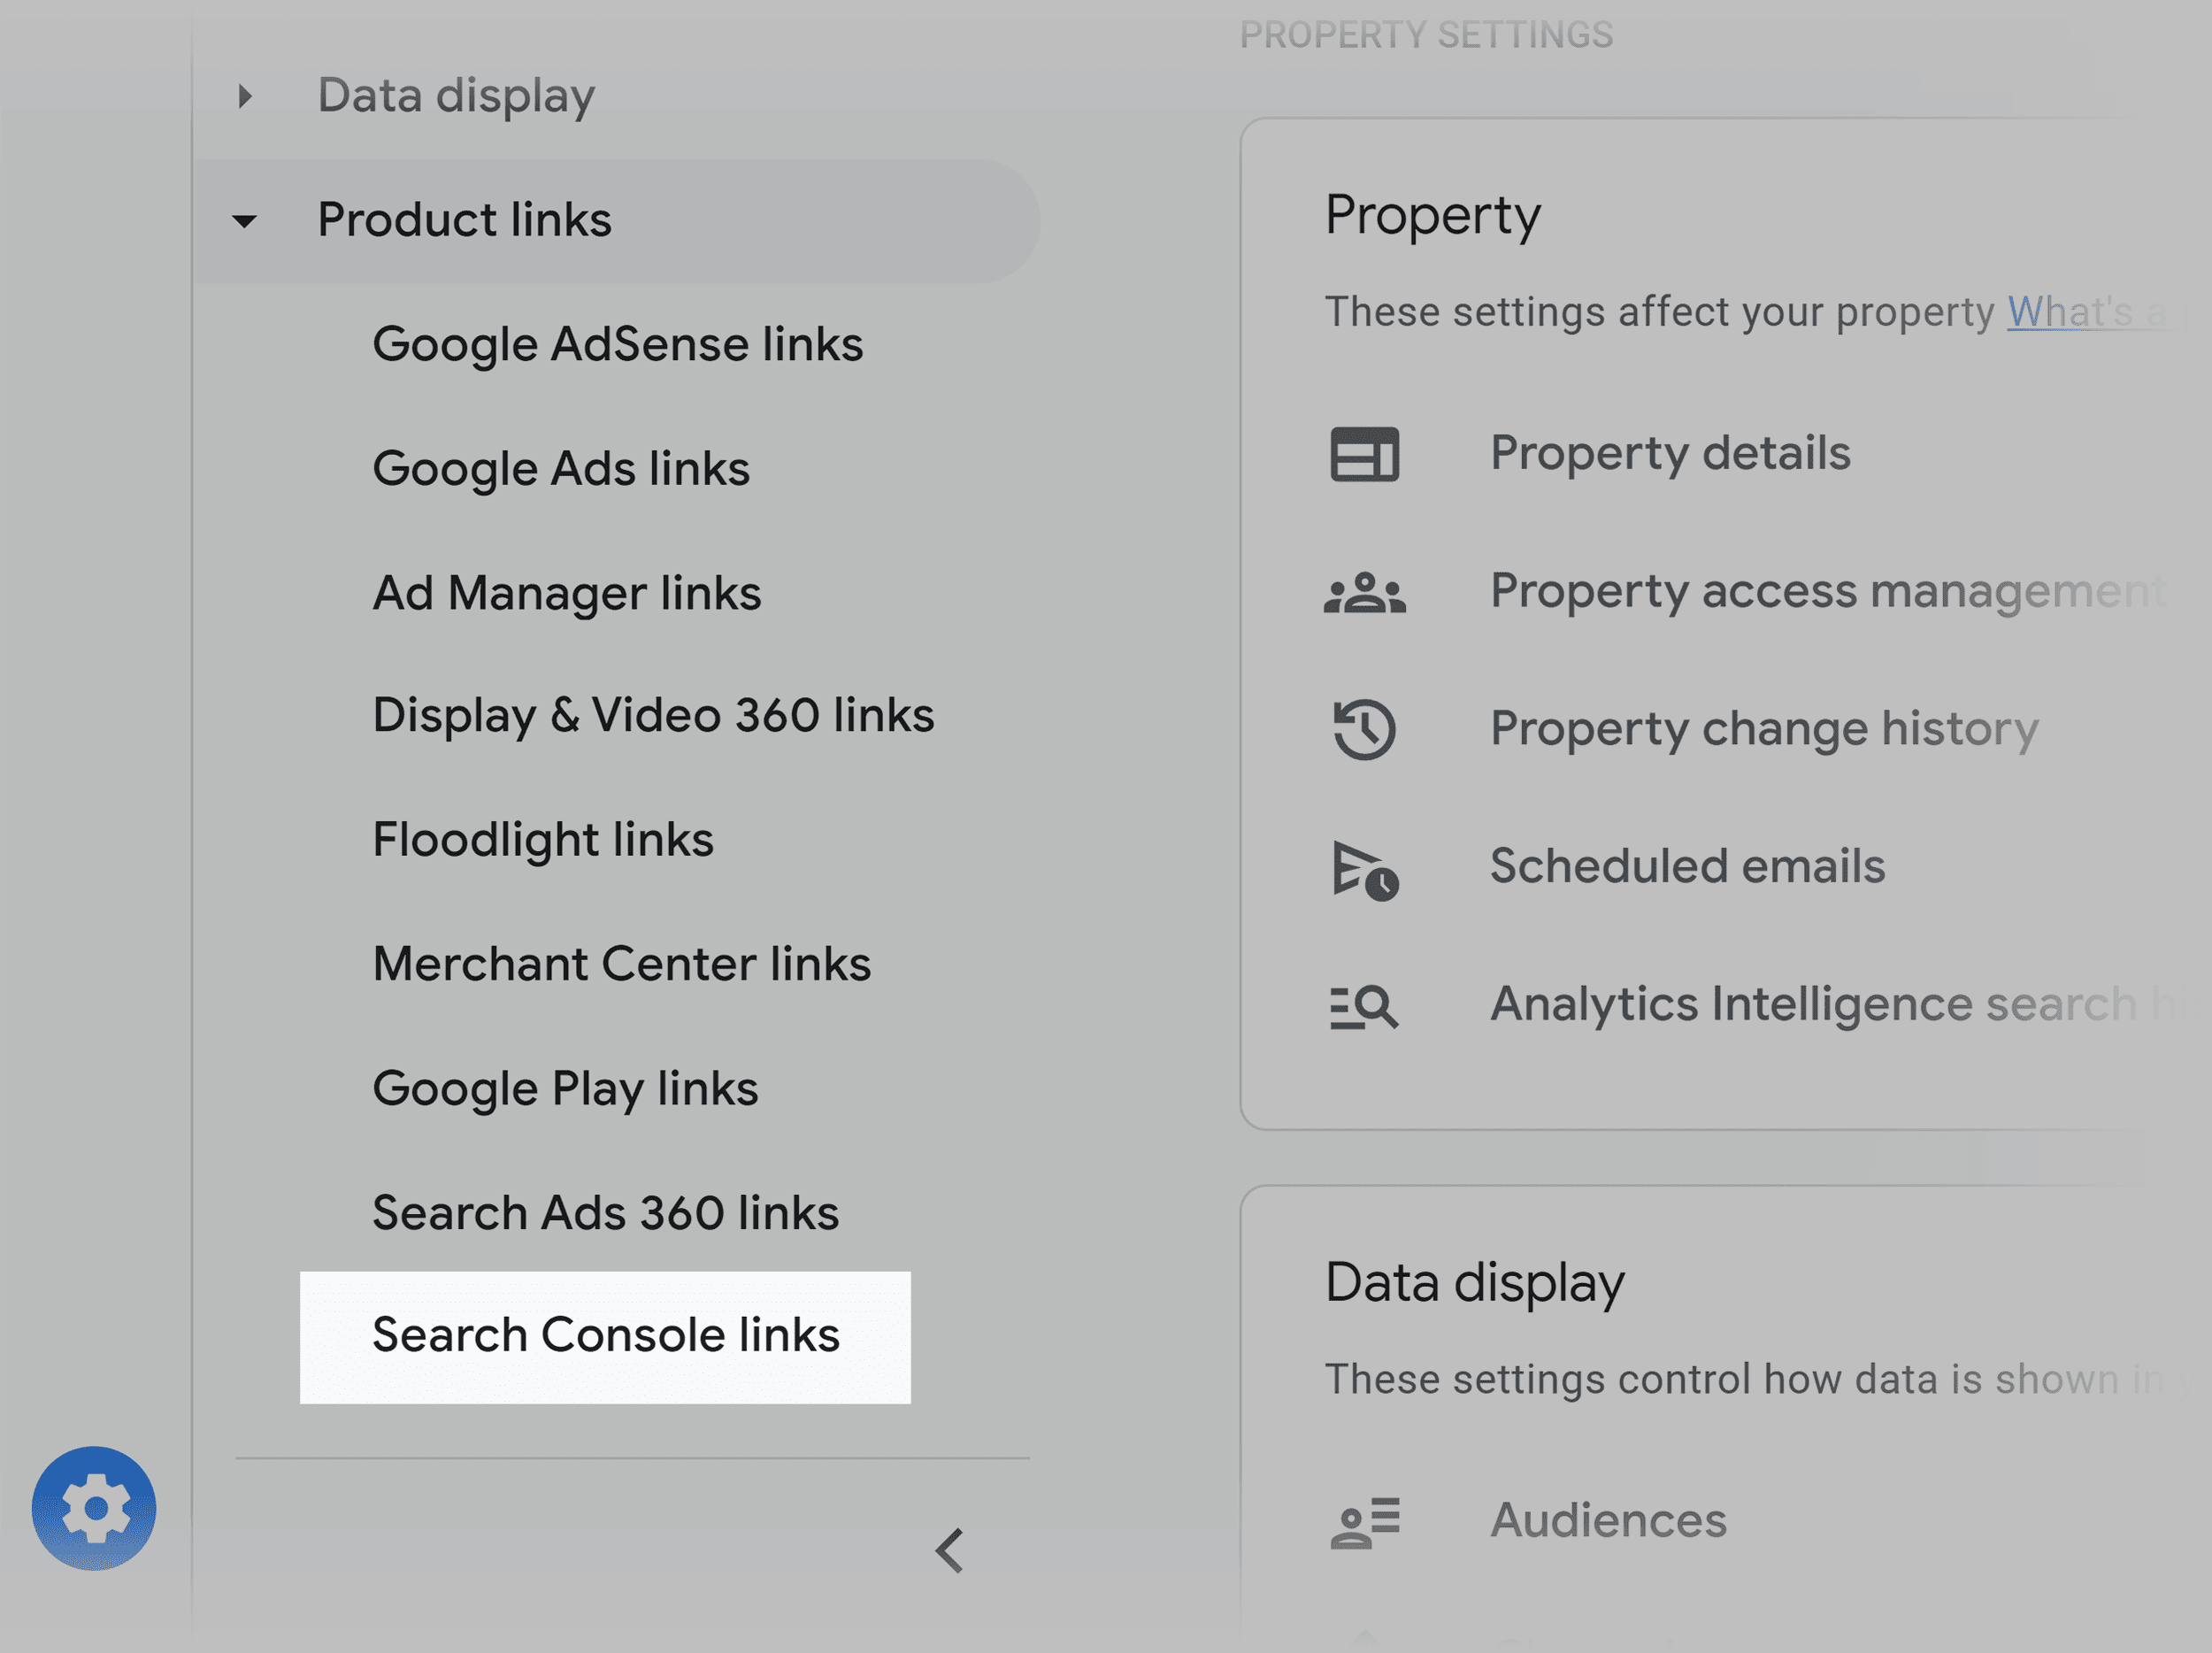Open Merchant Center links
The height and width of the screenshot is (1653, 2212).
coord(621,964)
